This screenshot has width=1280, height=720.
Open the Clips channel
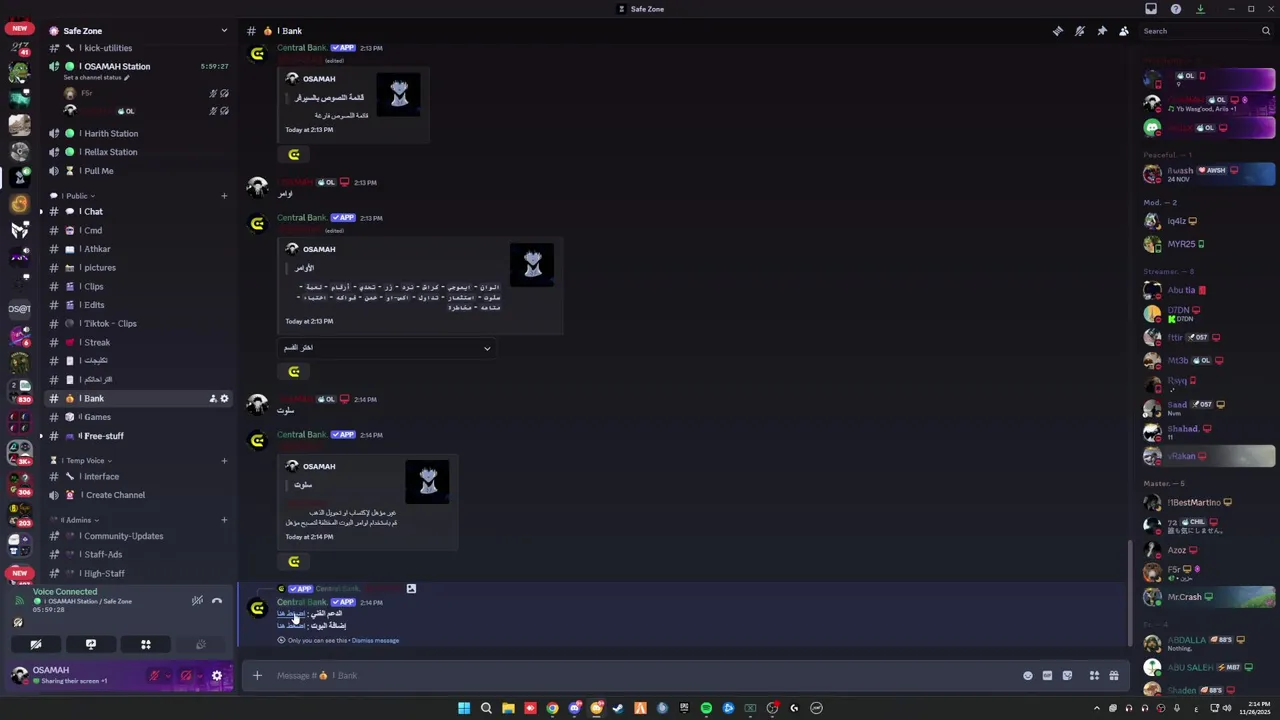coord(139,287)
